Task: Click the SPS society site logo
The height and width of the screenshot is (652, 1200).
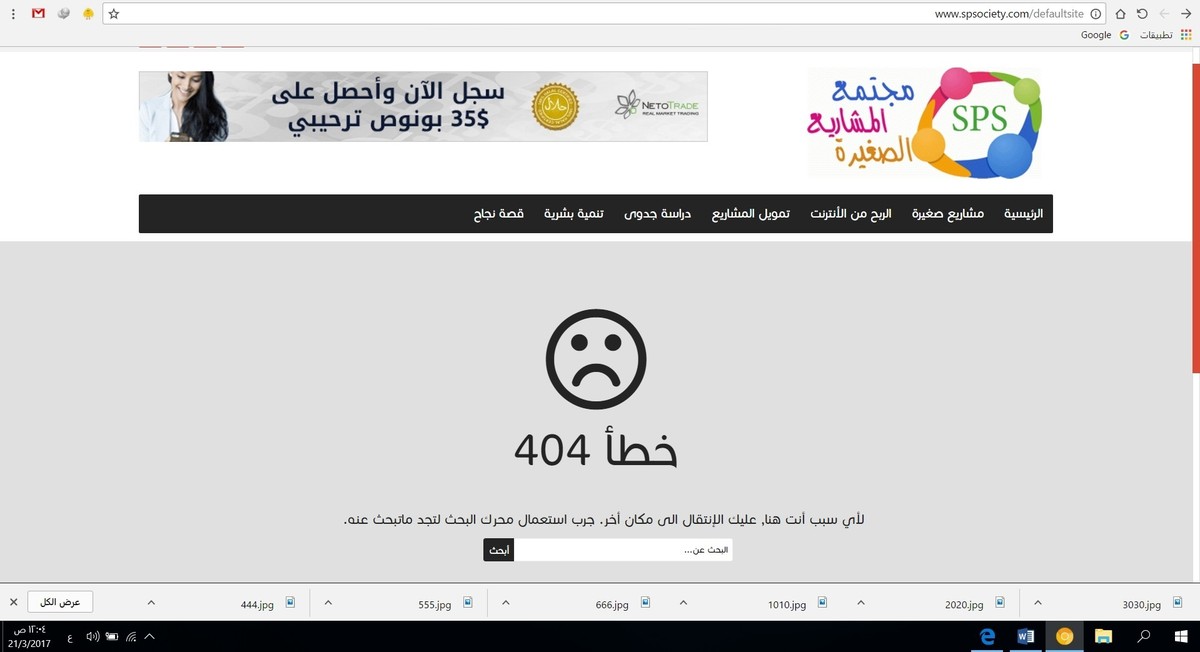Action: click(x=924, y=123)
